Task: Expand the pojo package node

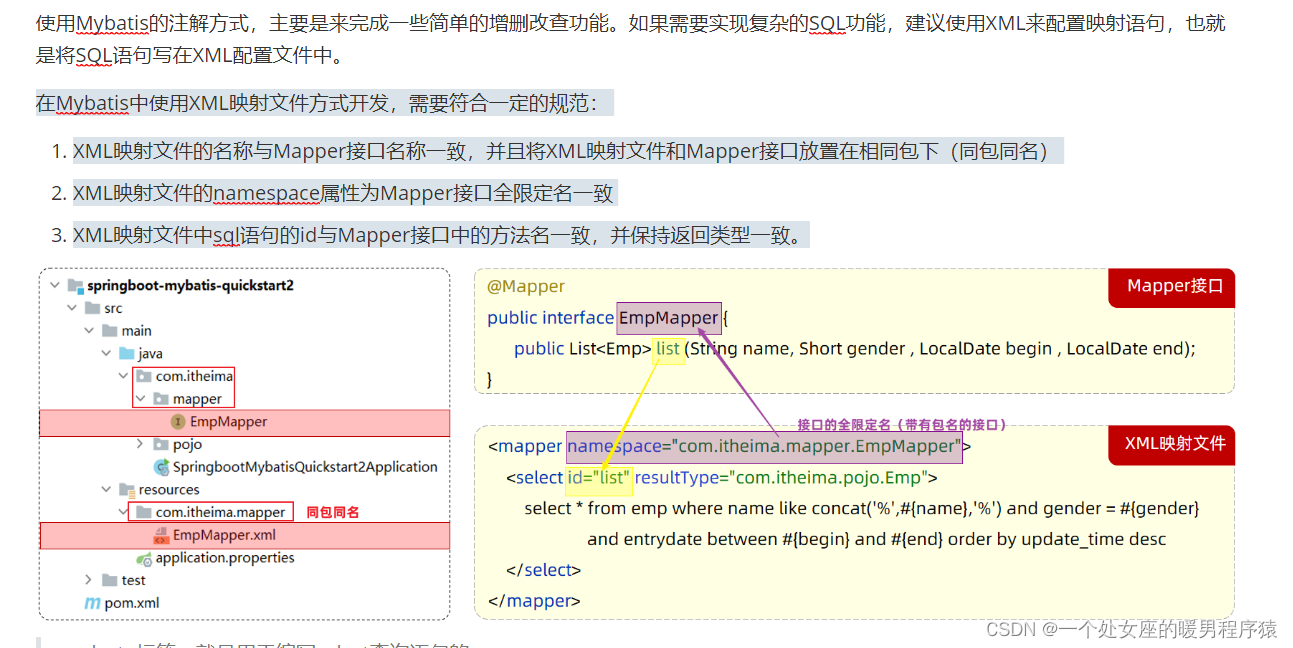Action: (140, 444)
